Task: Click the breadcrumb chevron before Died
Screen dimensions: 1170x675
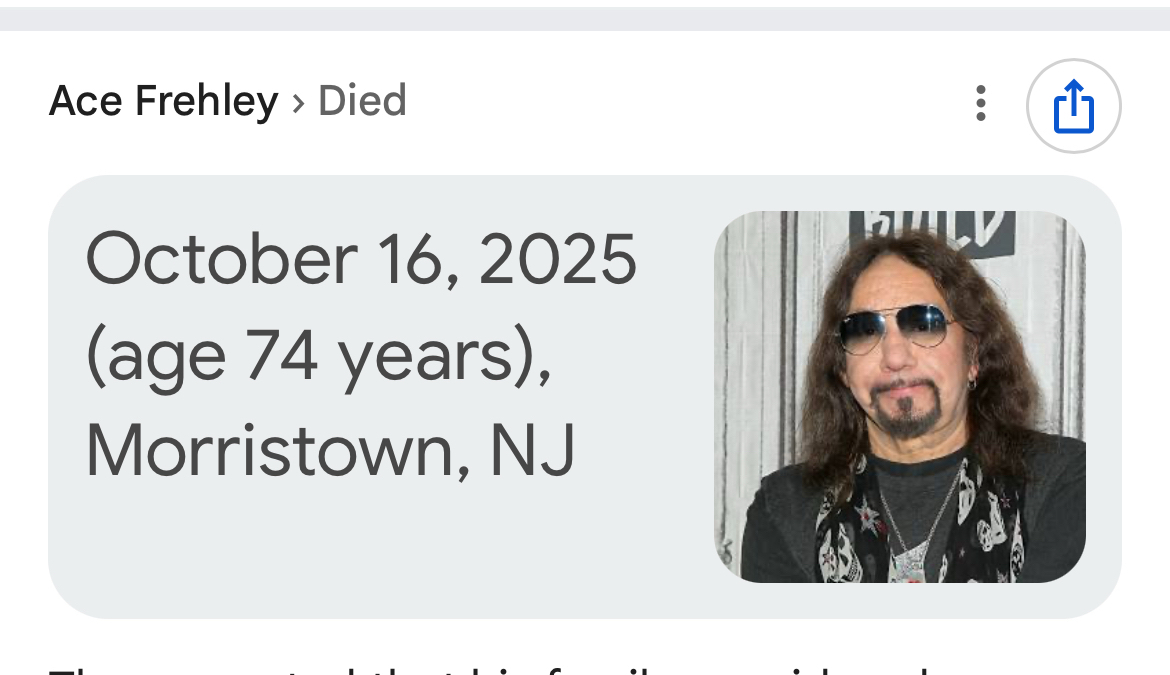Action: pyautogui.click(x=298, y=102)
